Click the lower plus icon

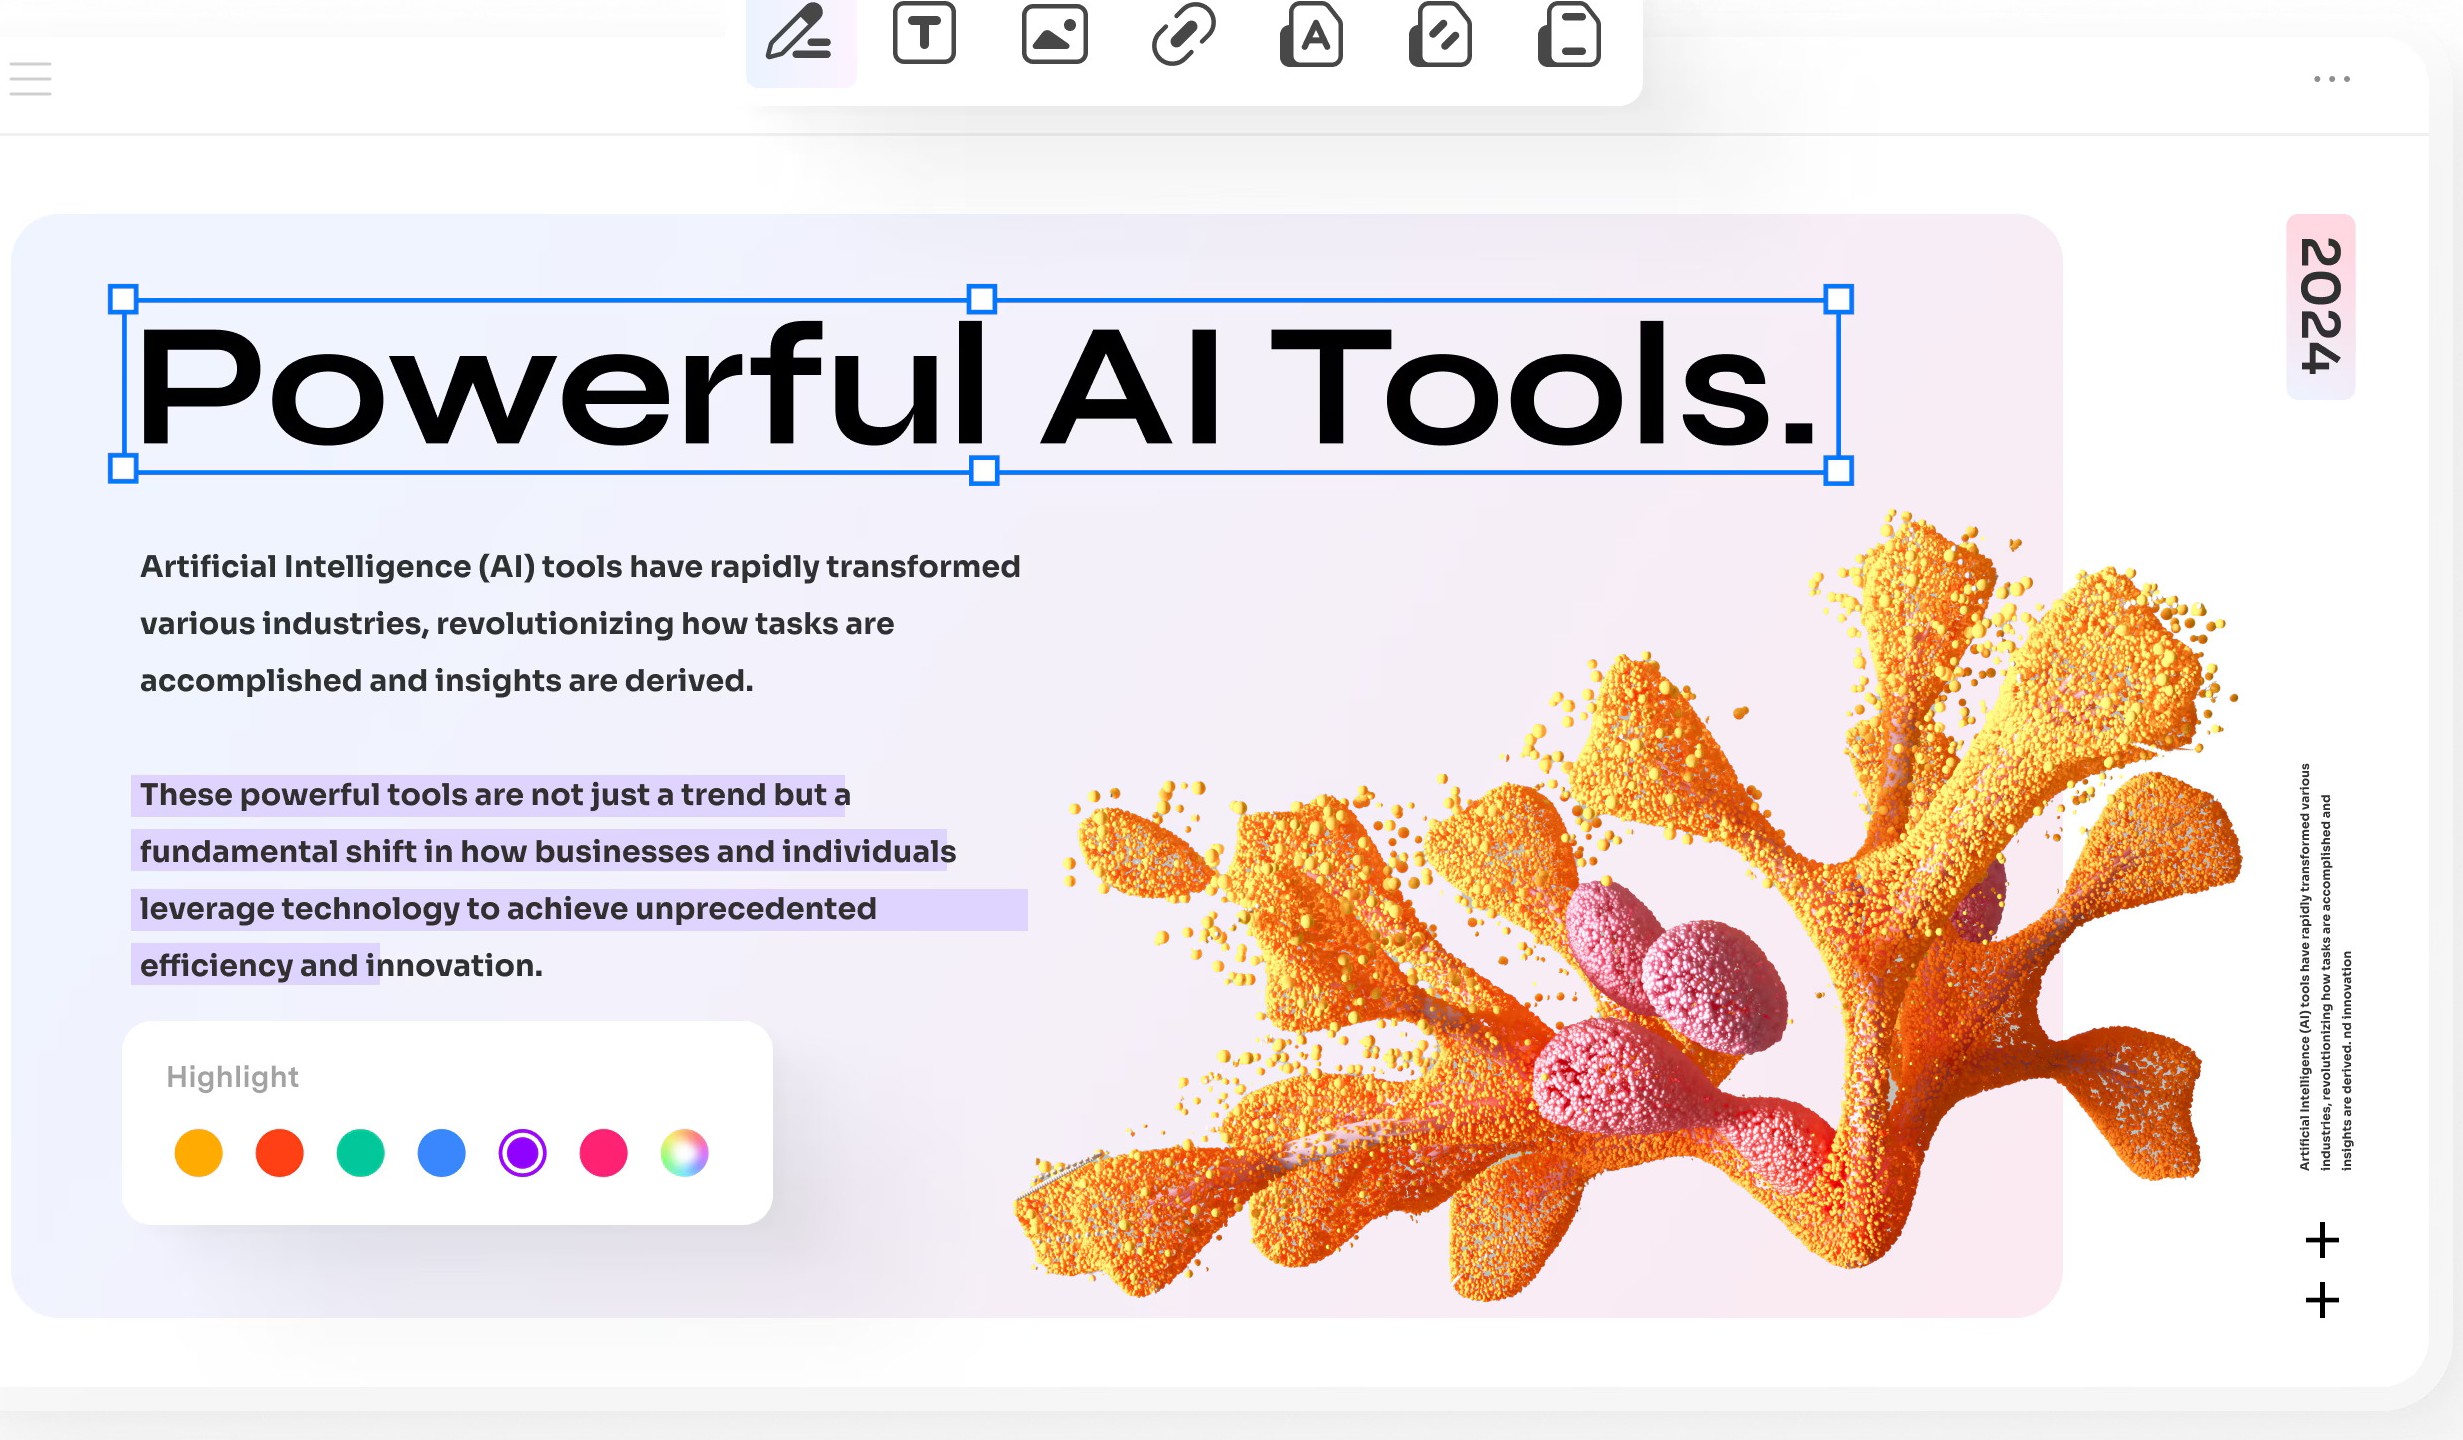click(x=2322, y=1300)
